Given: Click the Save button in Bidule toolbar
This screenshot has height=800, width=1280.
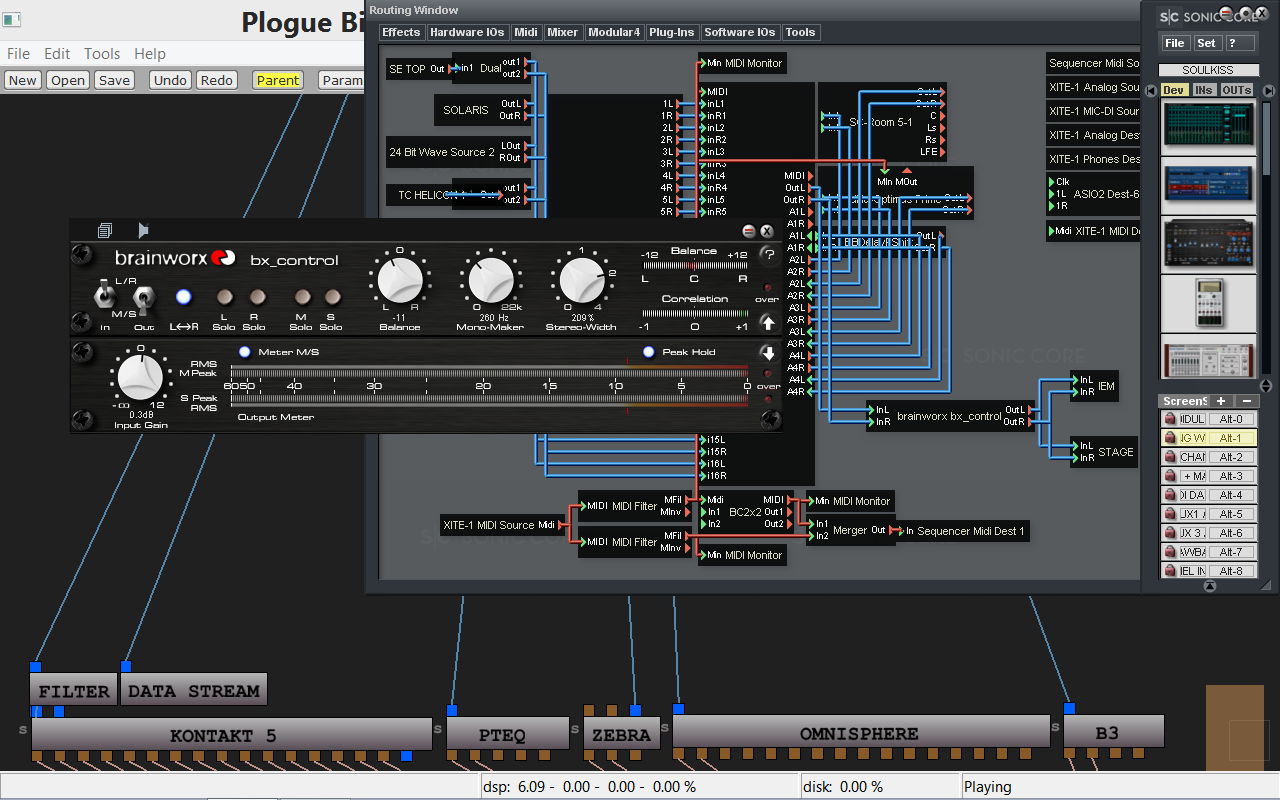Looking at the screenshot, I should 114,80.
